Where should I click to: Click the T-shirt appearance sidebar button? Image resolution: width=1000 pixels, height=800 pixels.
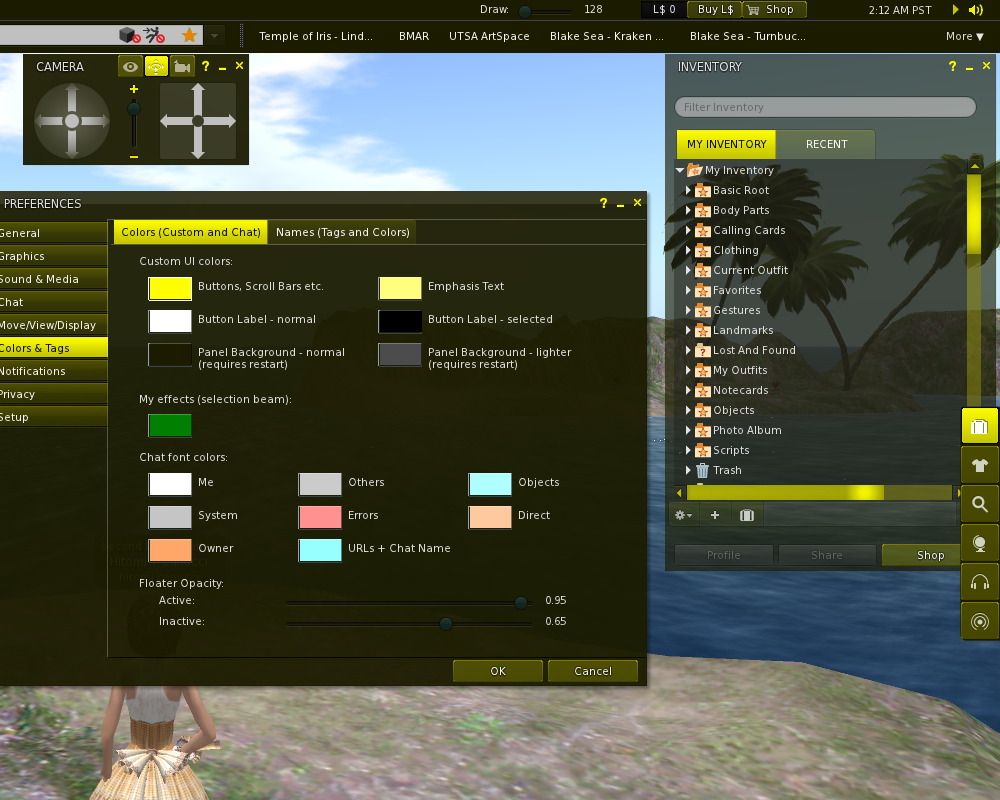[979, 465]
